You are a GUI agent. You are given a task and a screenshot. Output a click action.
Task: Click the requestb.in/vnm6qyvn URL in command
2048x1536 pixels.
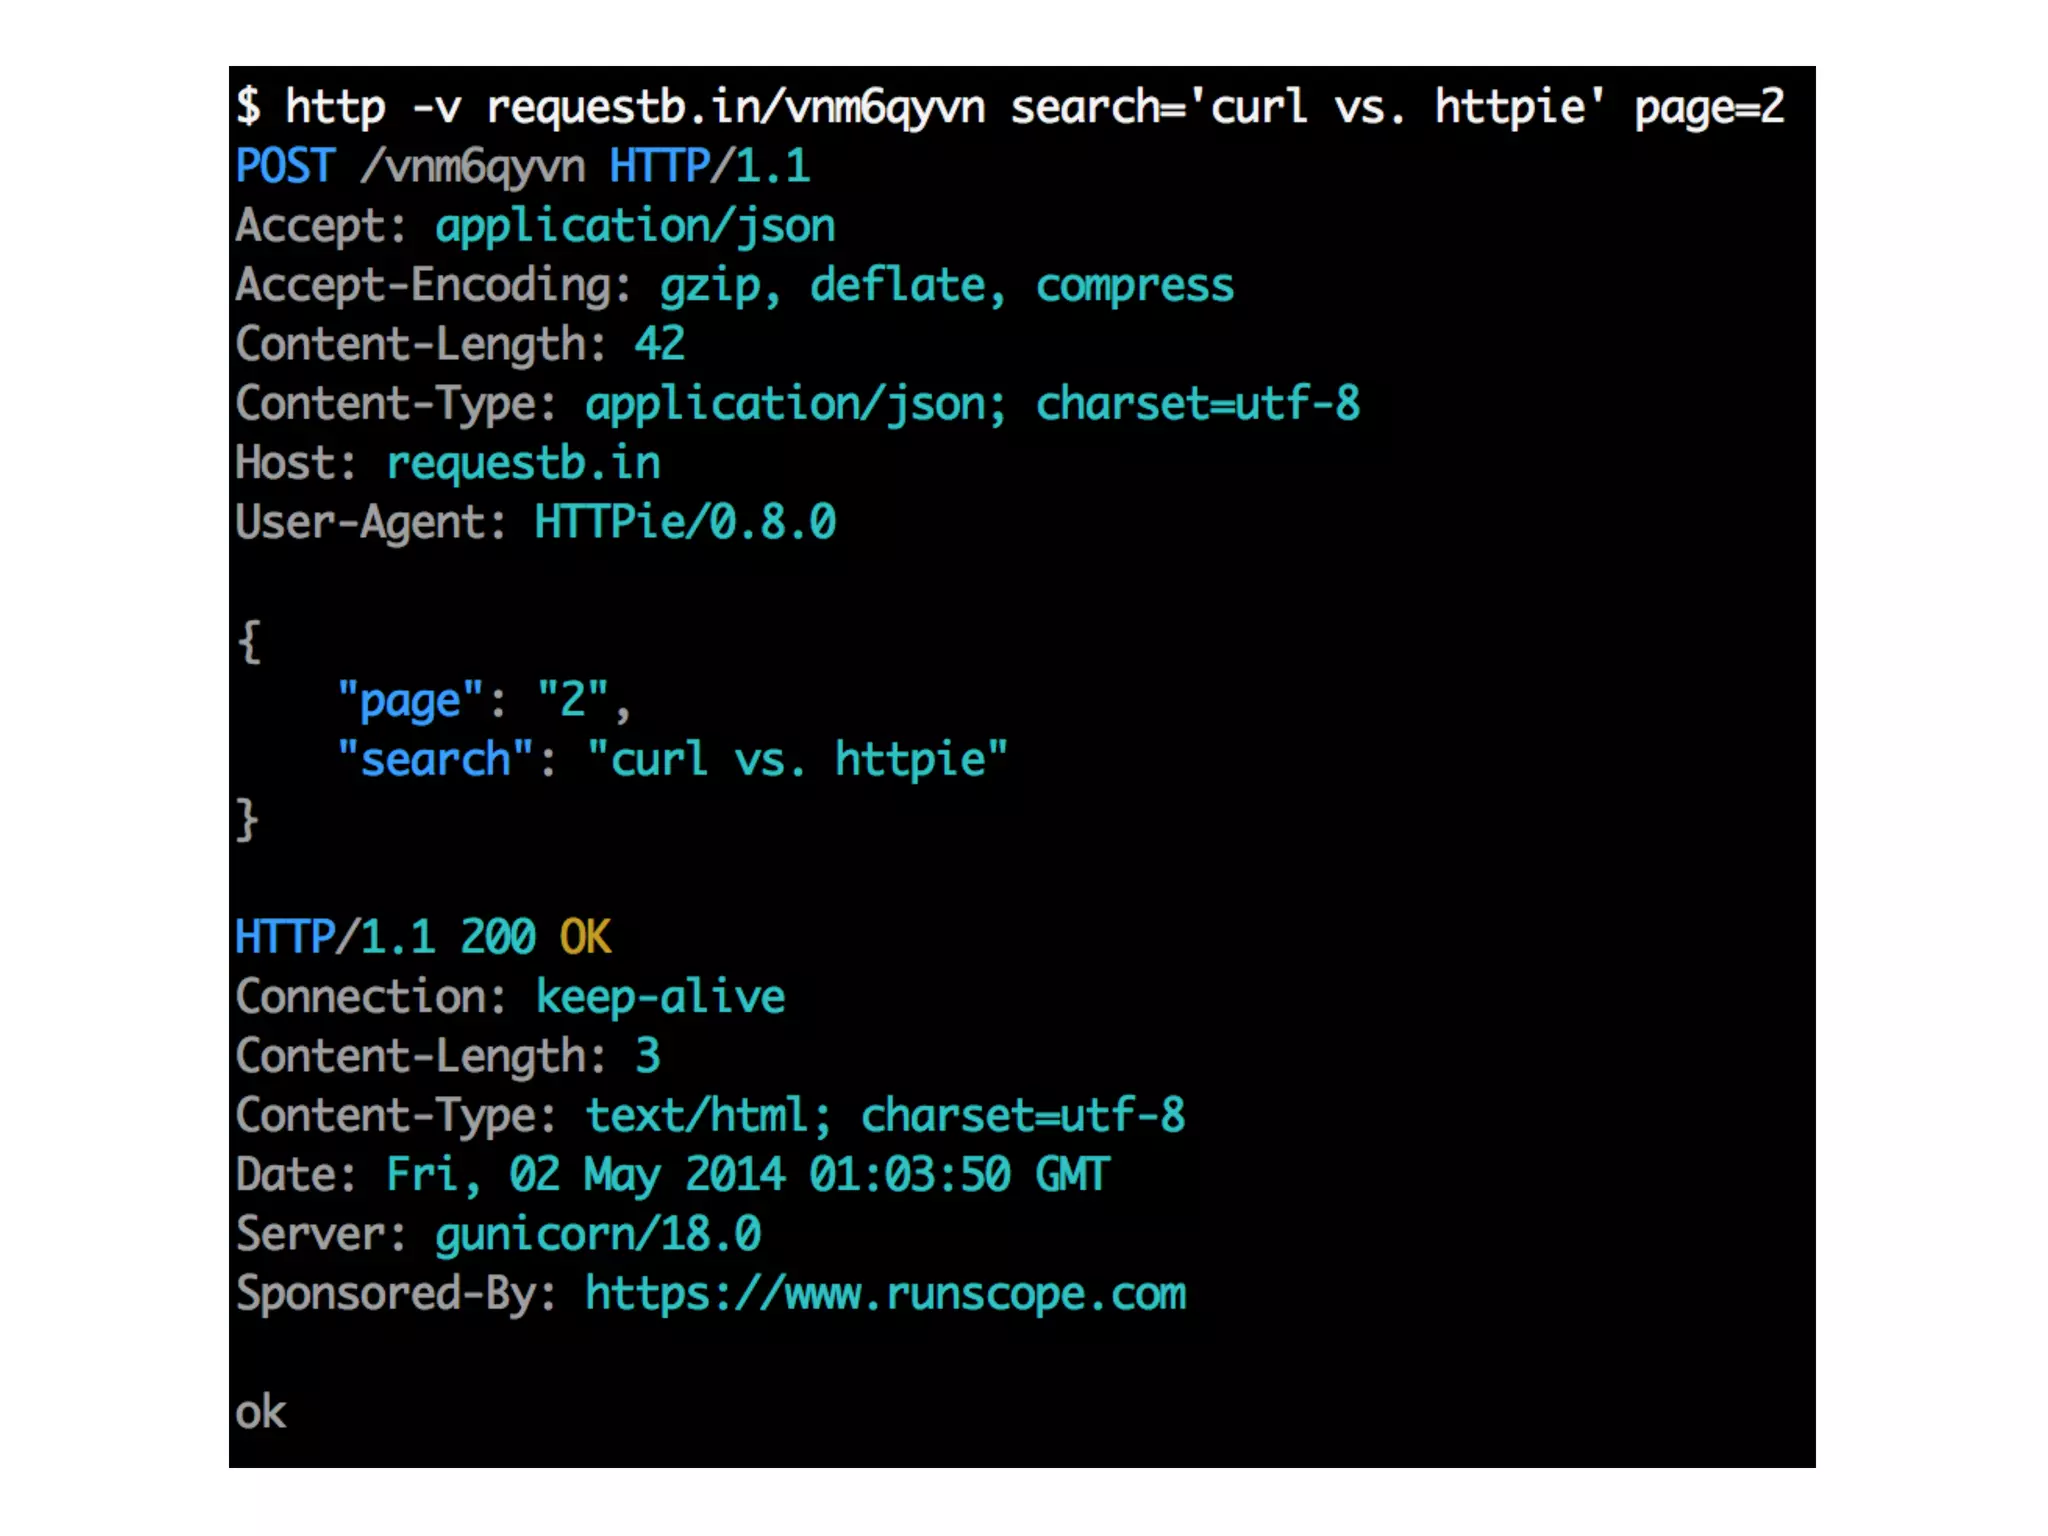(x=735, y=107)
